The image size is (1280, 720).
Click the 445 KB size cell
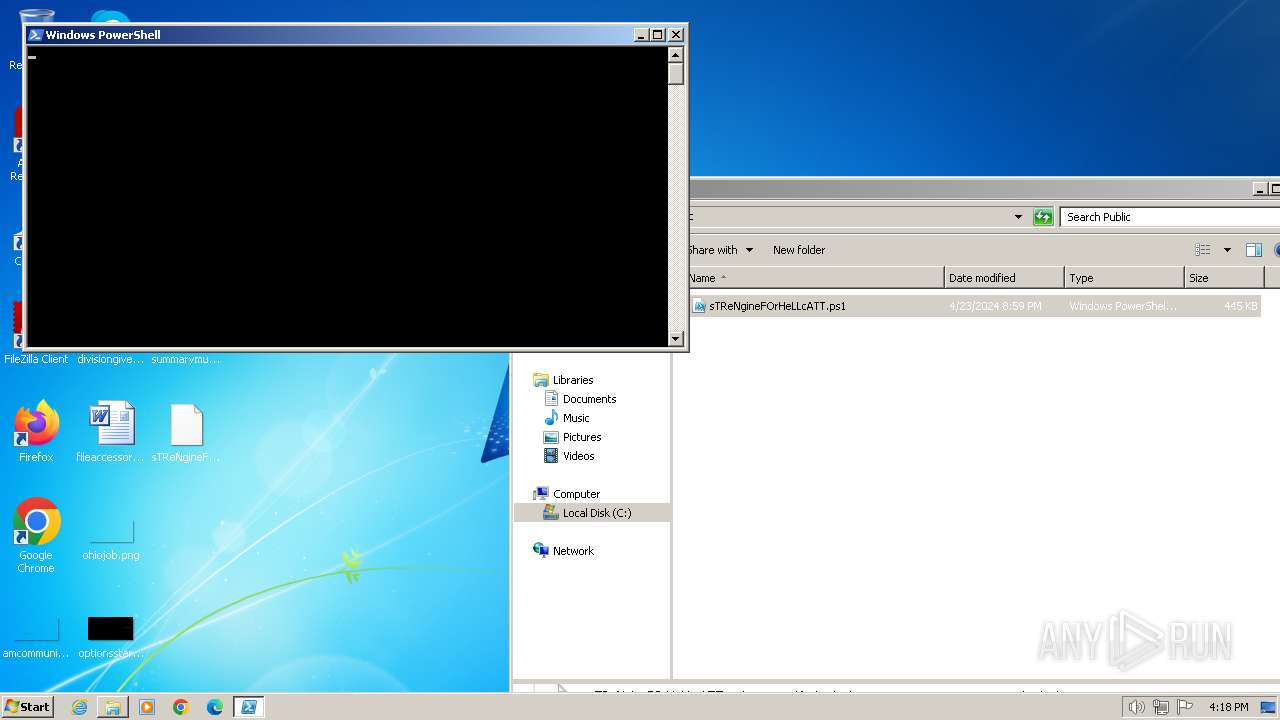click(x=1240, y=306)
